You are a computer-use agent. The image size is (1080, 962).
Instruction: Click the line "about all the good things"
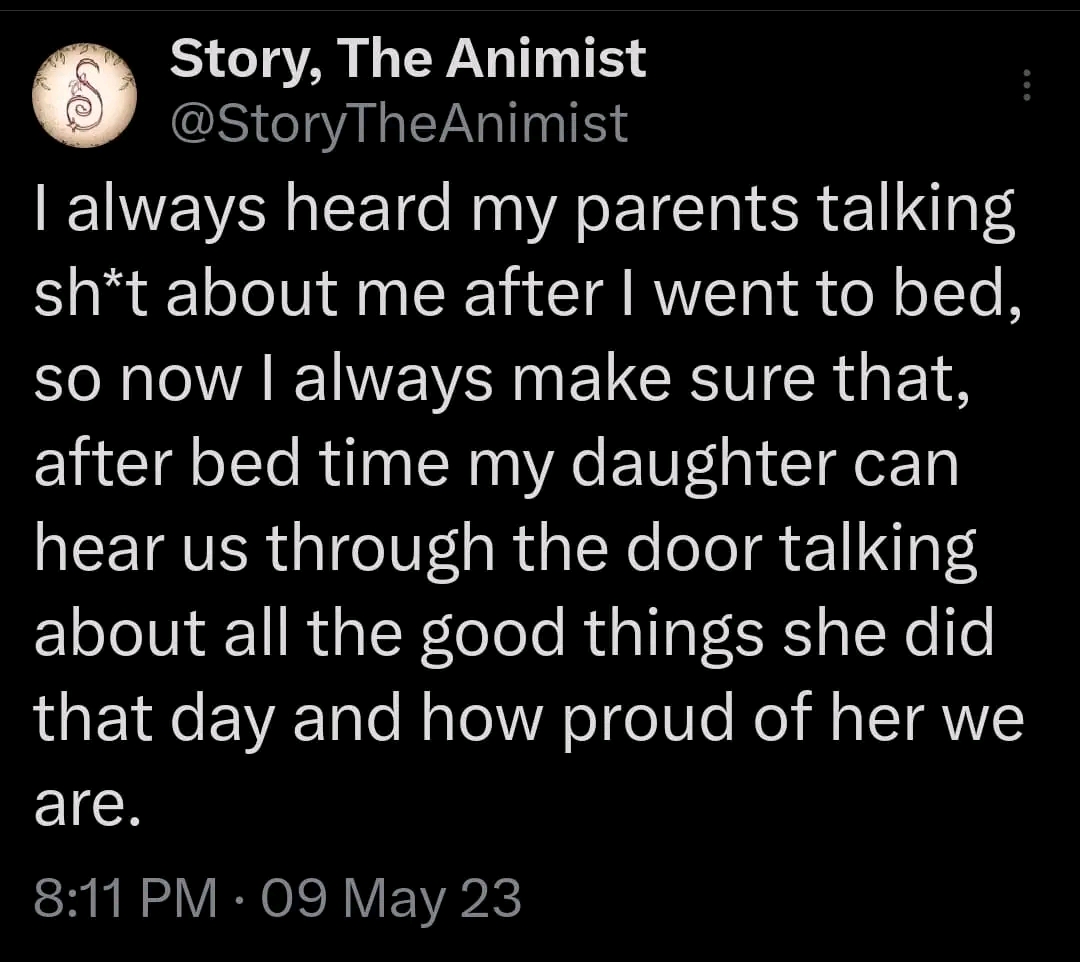514,635
